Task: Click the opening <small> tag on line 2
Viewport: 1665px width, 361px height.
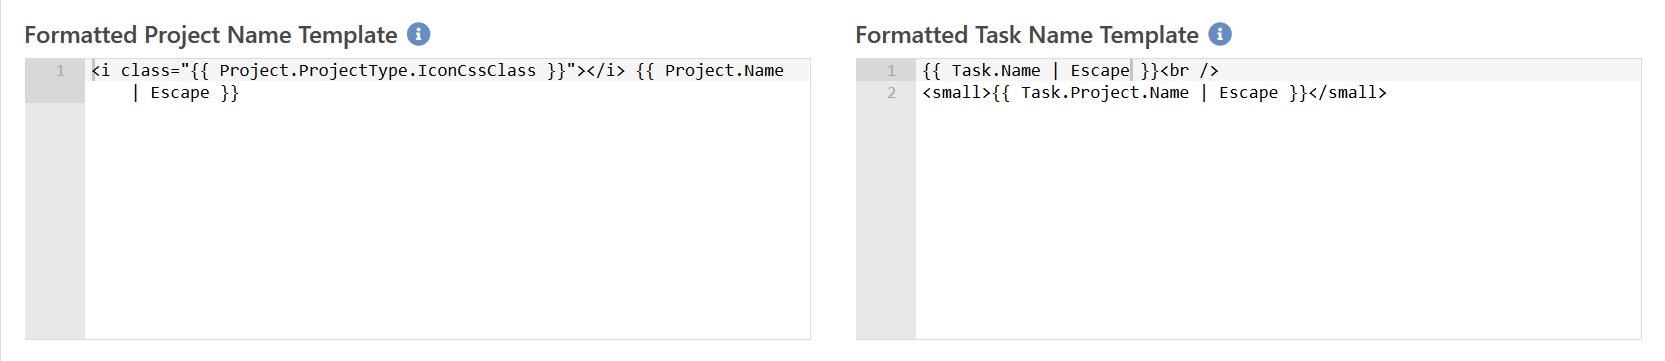Action: point(957,93)
